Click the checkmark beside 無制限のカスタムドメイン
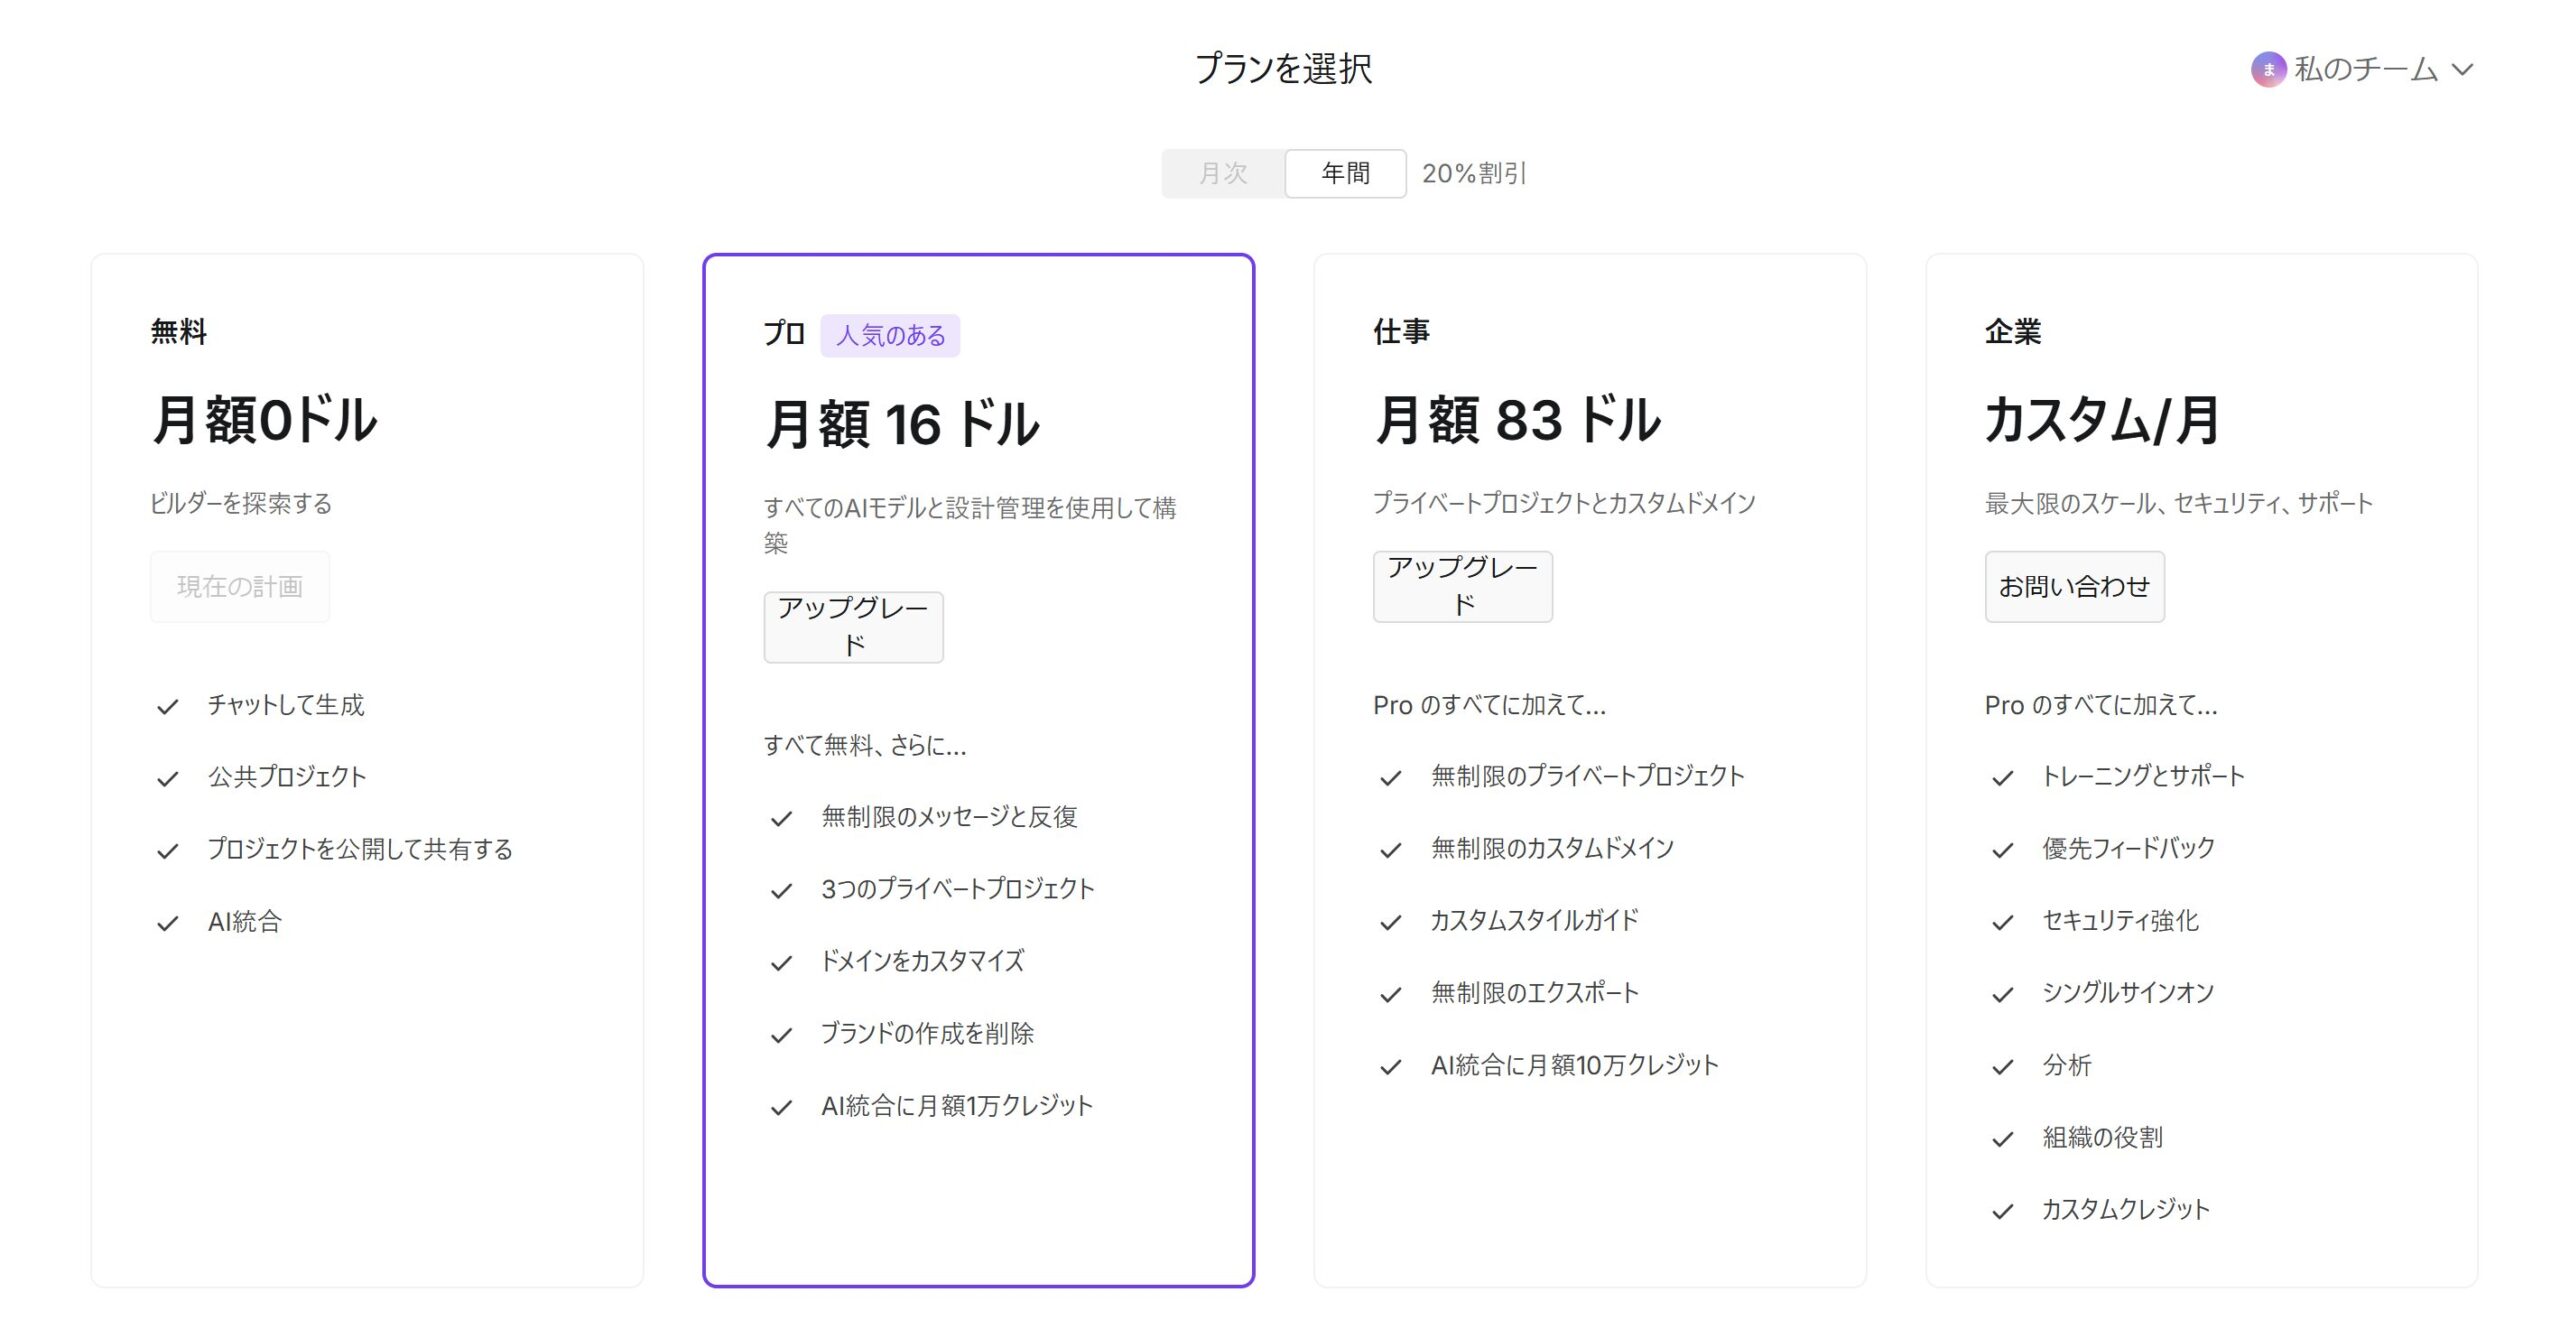This screenshot has width=2560, height=1329. coord(1389,847)
